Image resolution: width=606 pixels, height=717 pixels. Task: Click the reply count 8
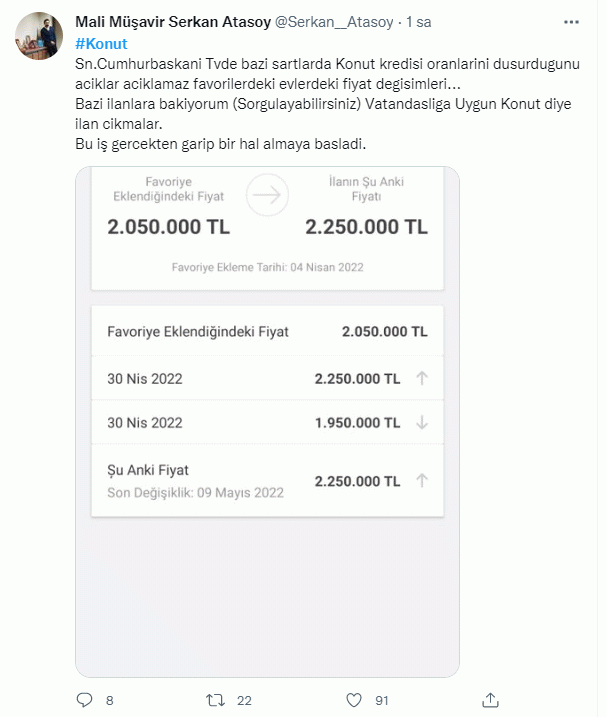[109, 700]
